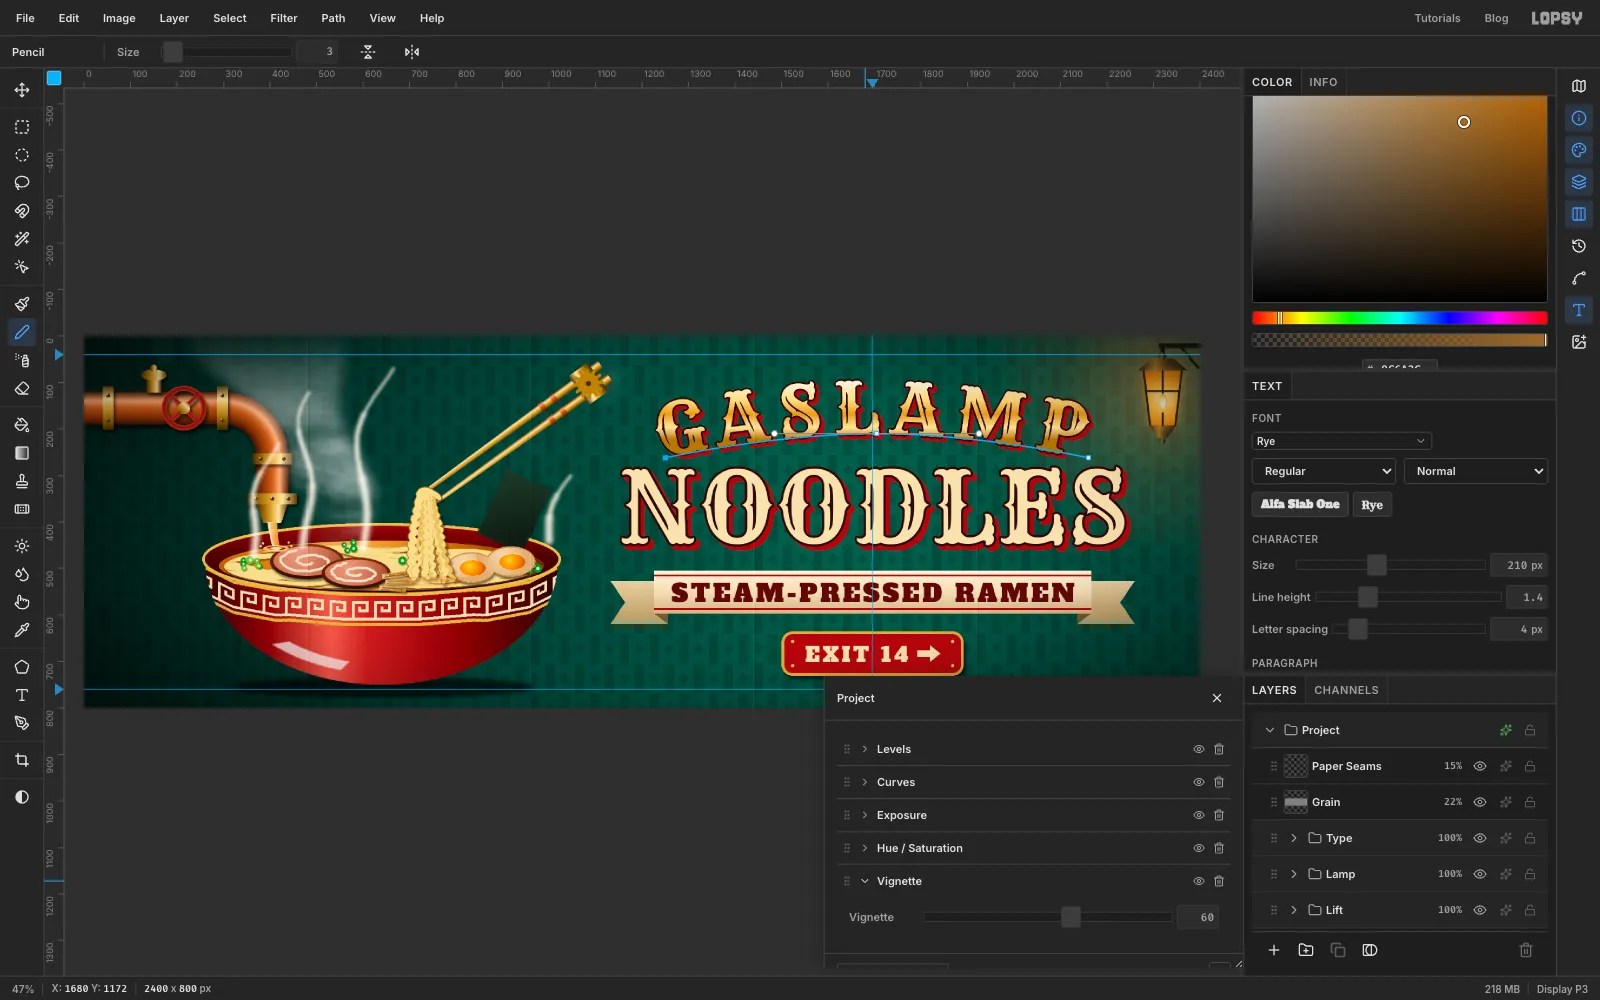Image resolution: width=1600 pixels, height=1000 pixels.
Task: Toggle lock on Lamp folder
Action: coord(1530,874)
